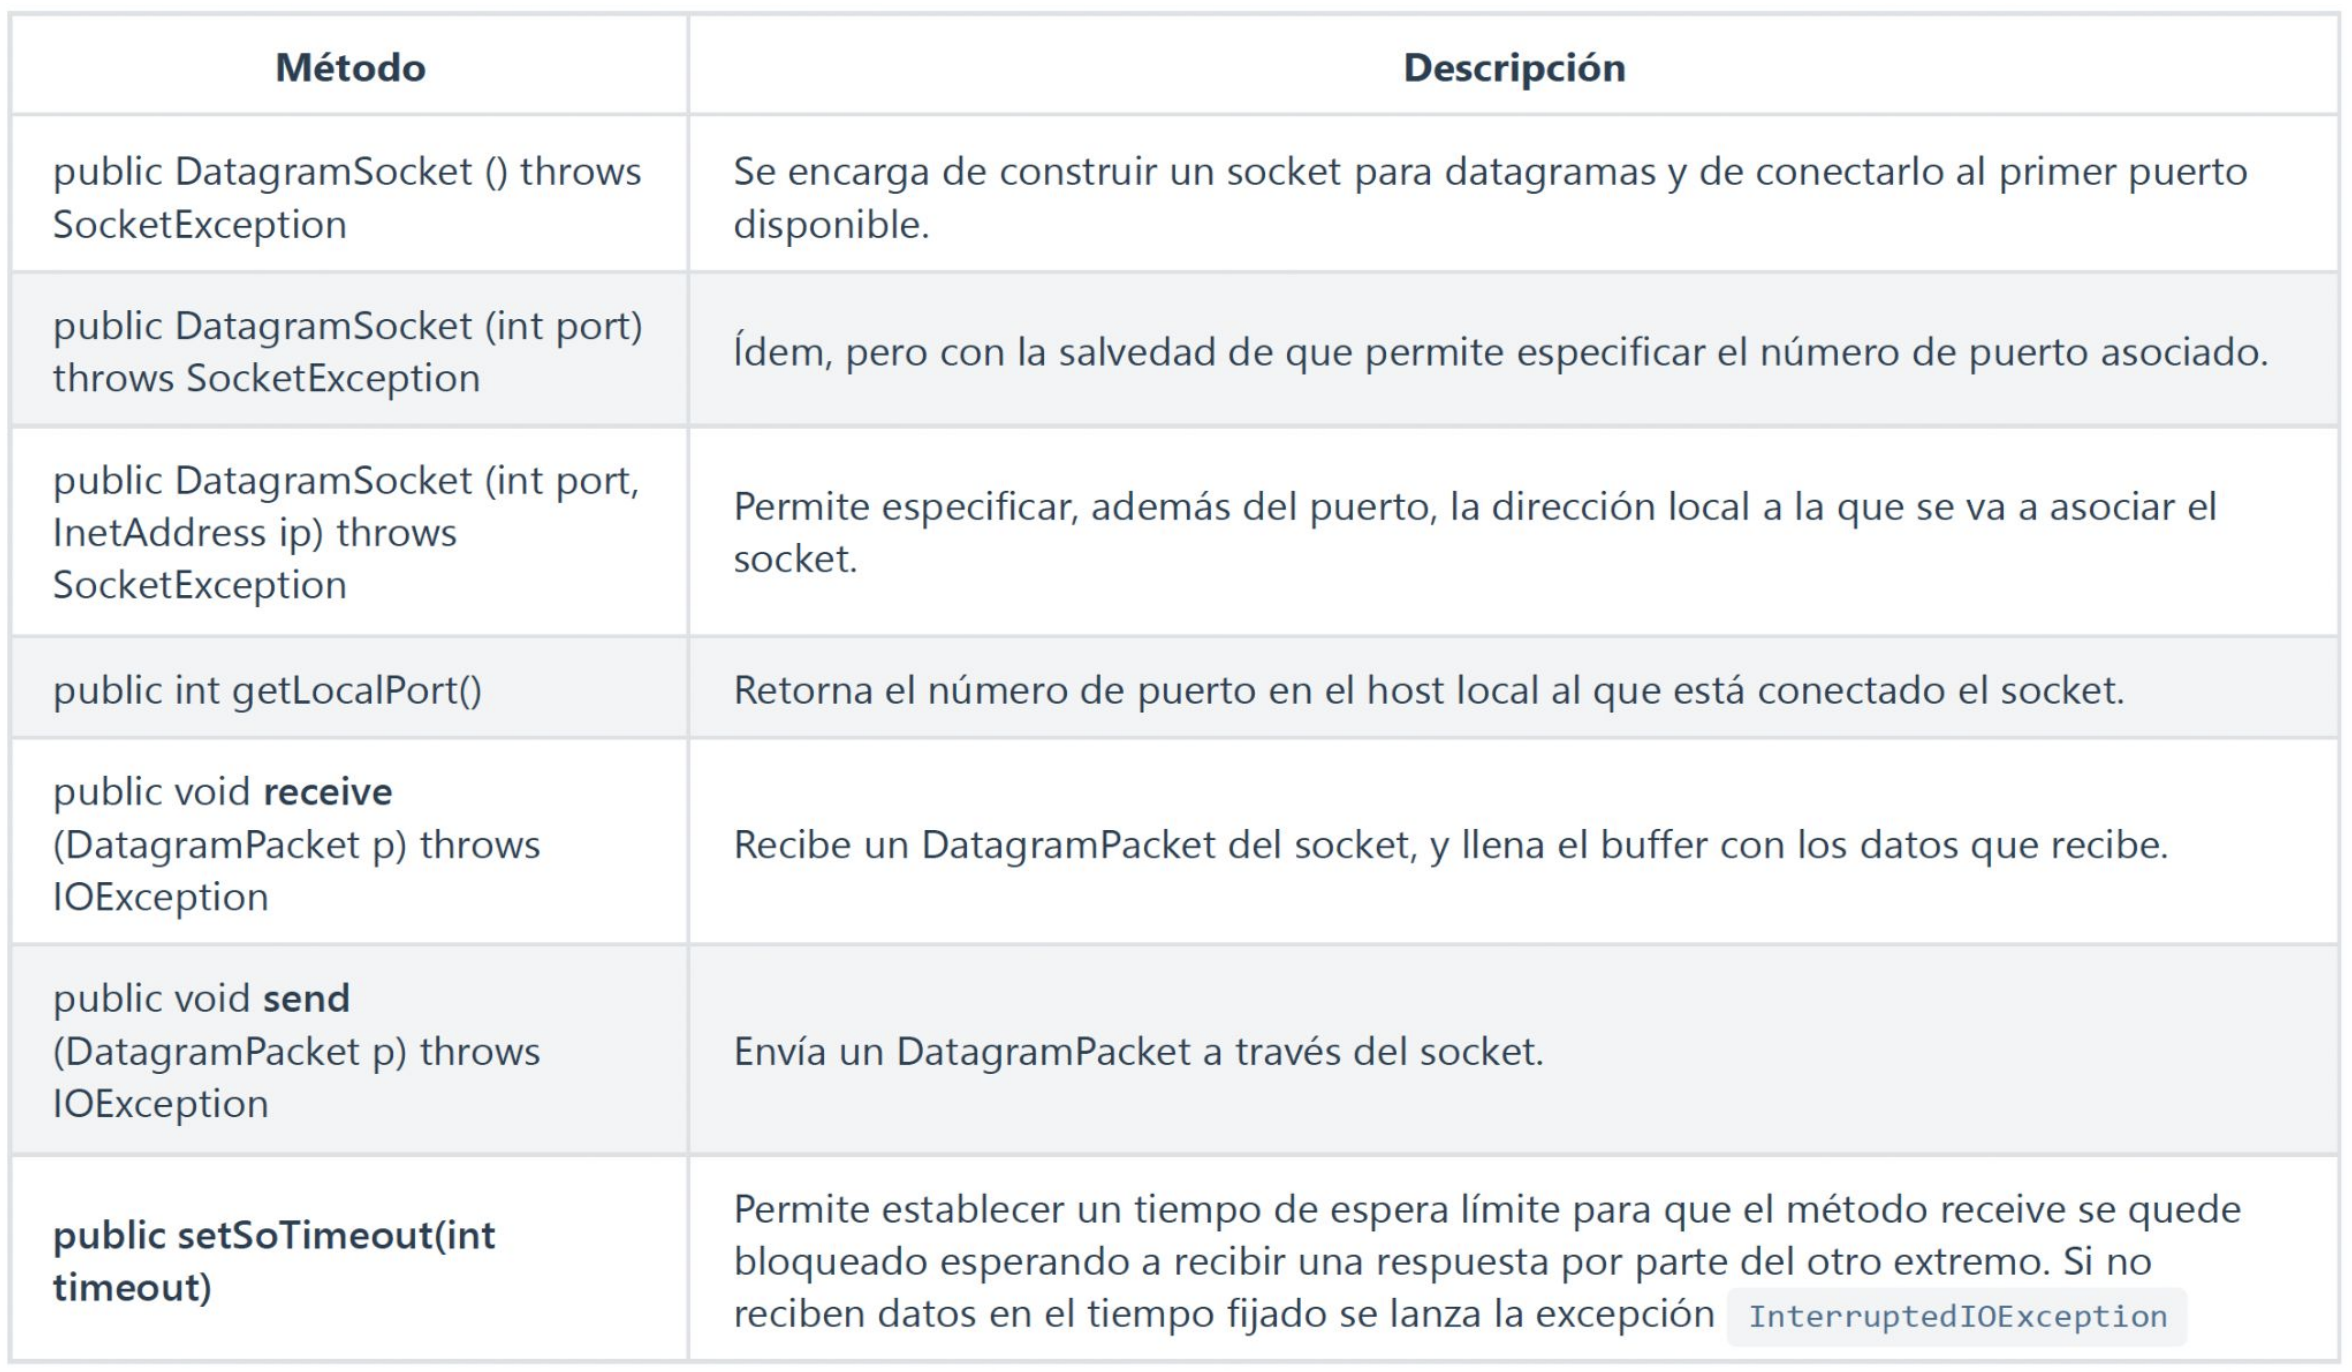Click the bold word 'receive' in the method cell
Image resolution: width=2352 pixels, height=1372 pixels.
[328, 792]
